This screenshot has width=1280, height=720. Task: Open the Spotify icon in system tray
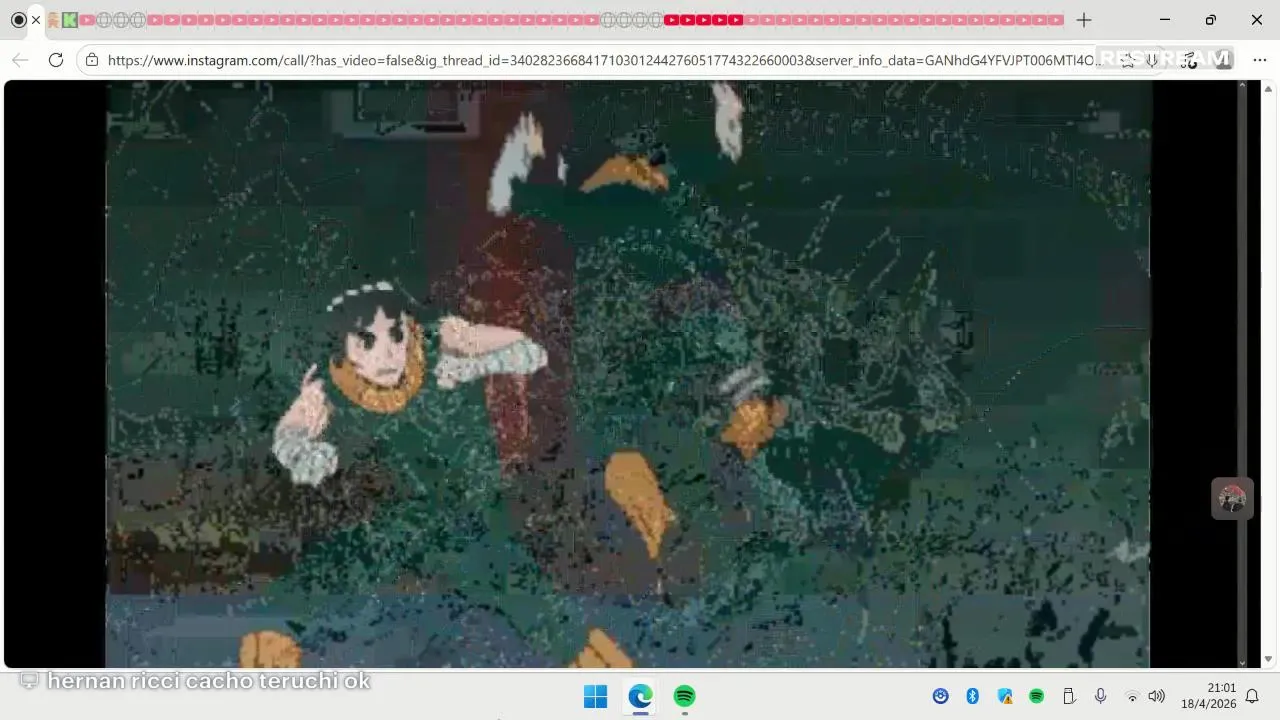tap(1036, 696)
